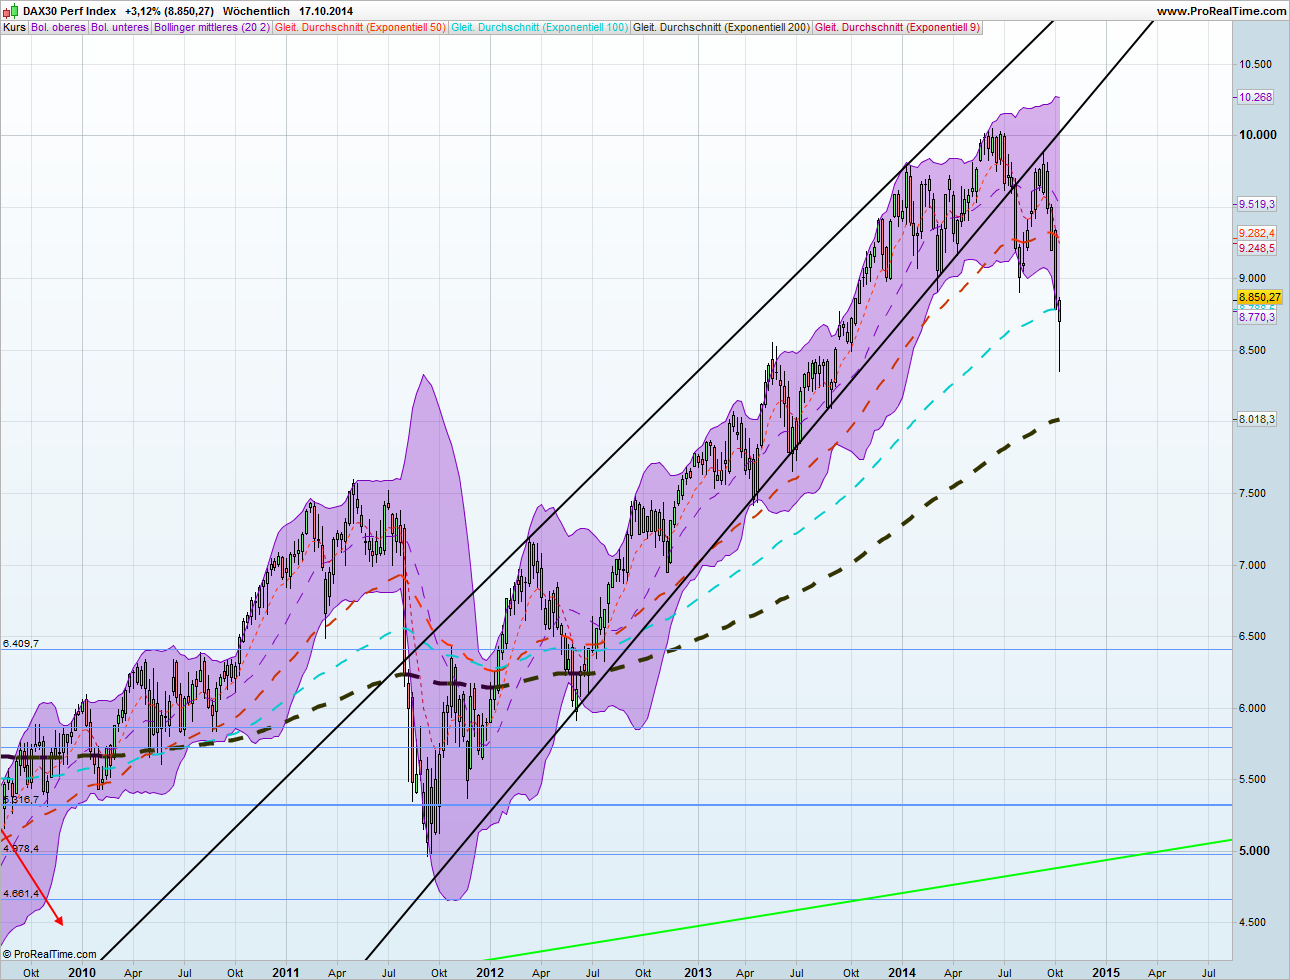Image resolution: width=1290 pixels, height=980 pixels.
Task: Select the "Kurs" legend item
Action: 14,27
